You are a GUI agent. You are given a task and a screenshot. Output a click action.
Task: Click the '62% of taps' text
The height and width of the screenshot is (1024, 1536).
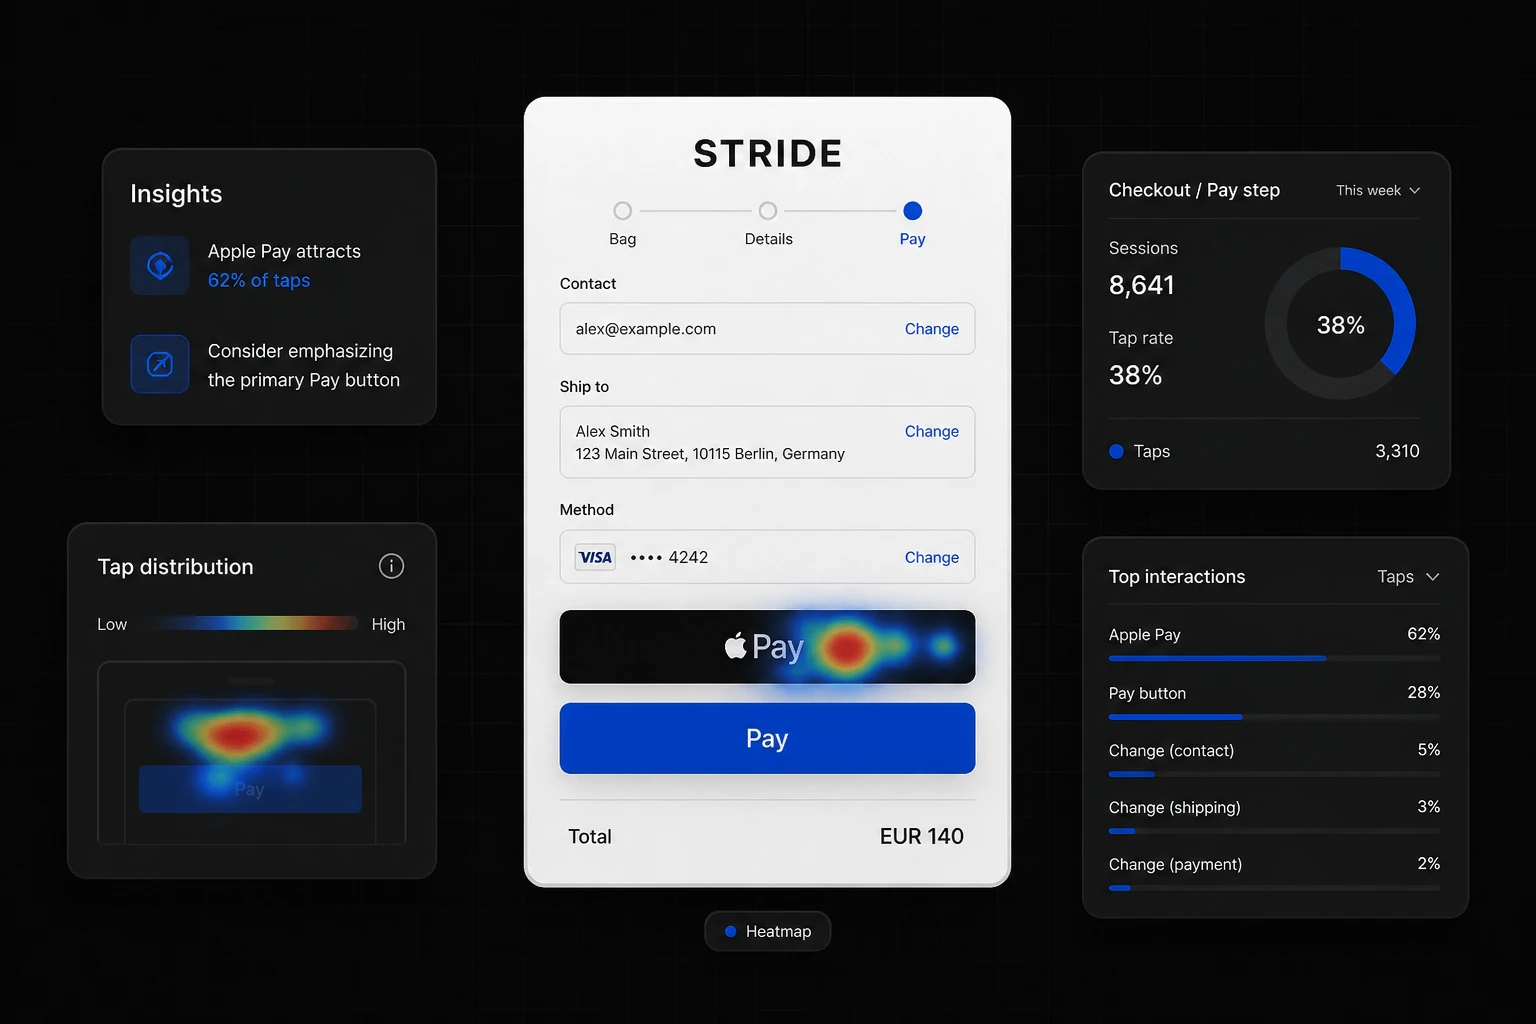point(259,280)
